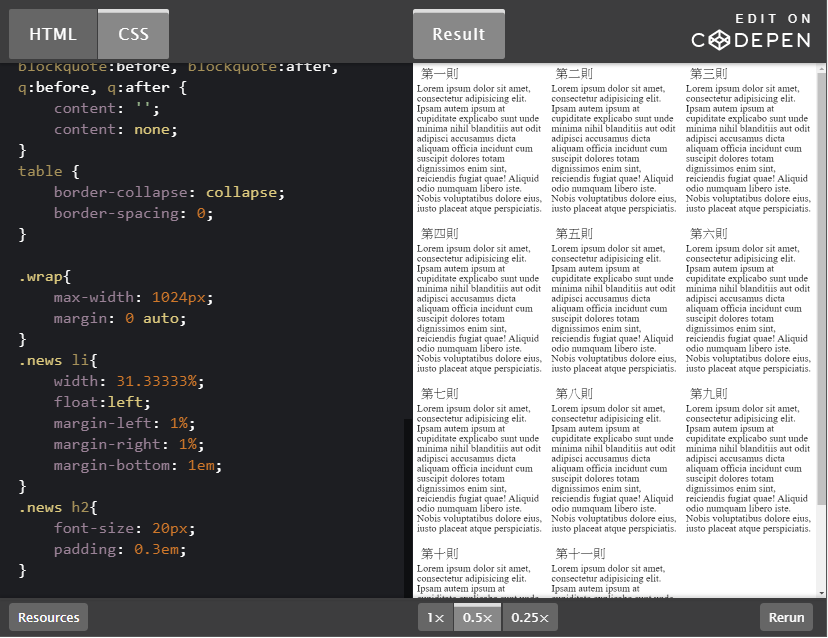Switch to the HTML tab
Viewport: 828px width, 638px height.
click(53, 34)
